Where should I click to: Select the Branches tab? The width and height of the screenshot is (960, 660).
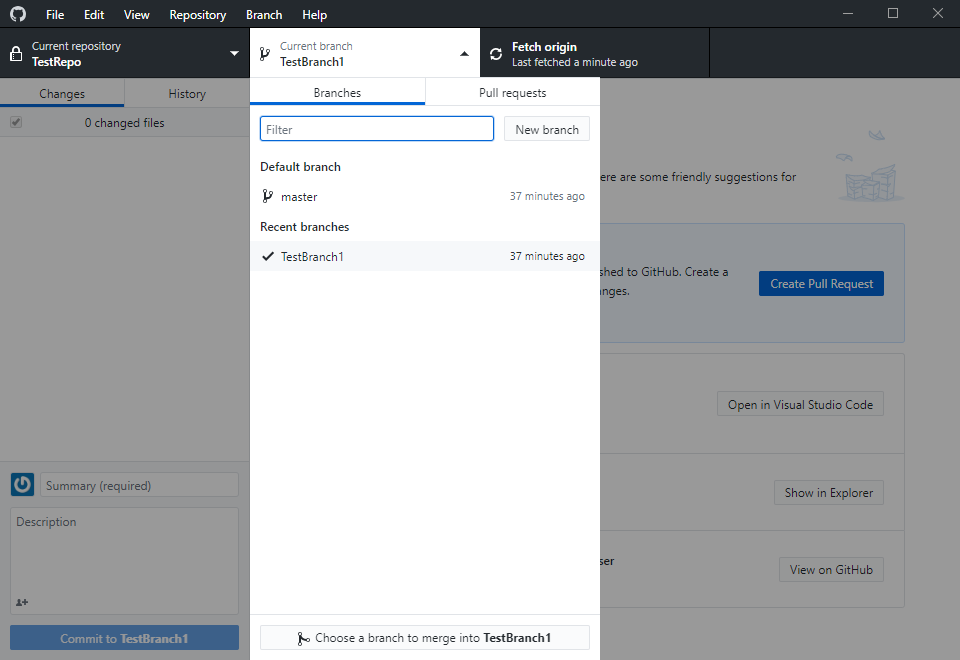coord(337,92)
